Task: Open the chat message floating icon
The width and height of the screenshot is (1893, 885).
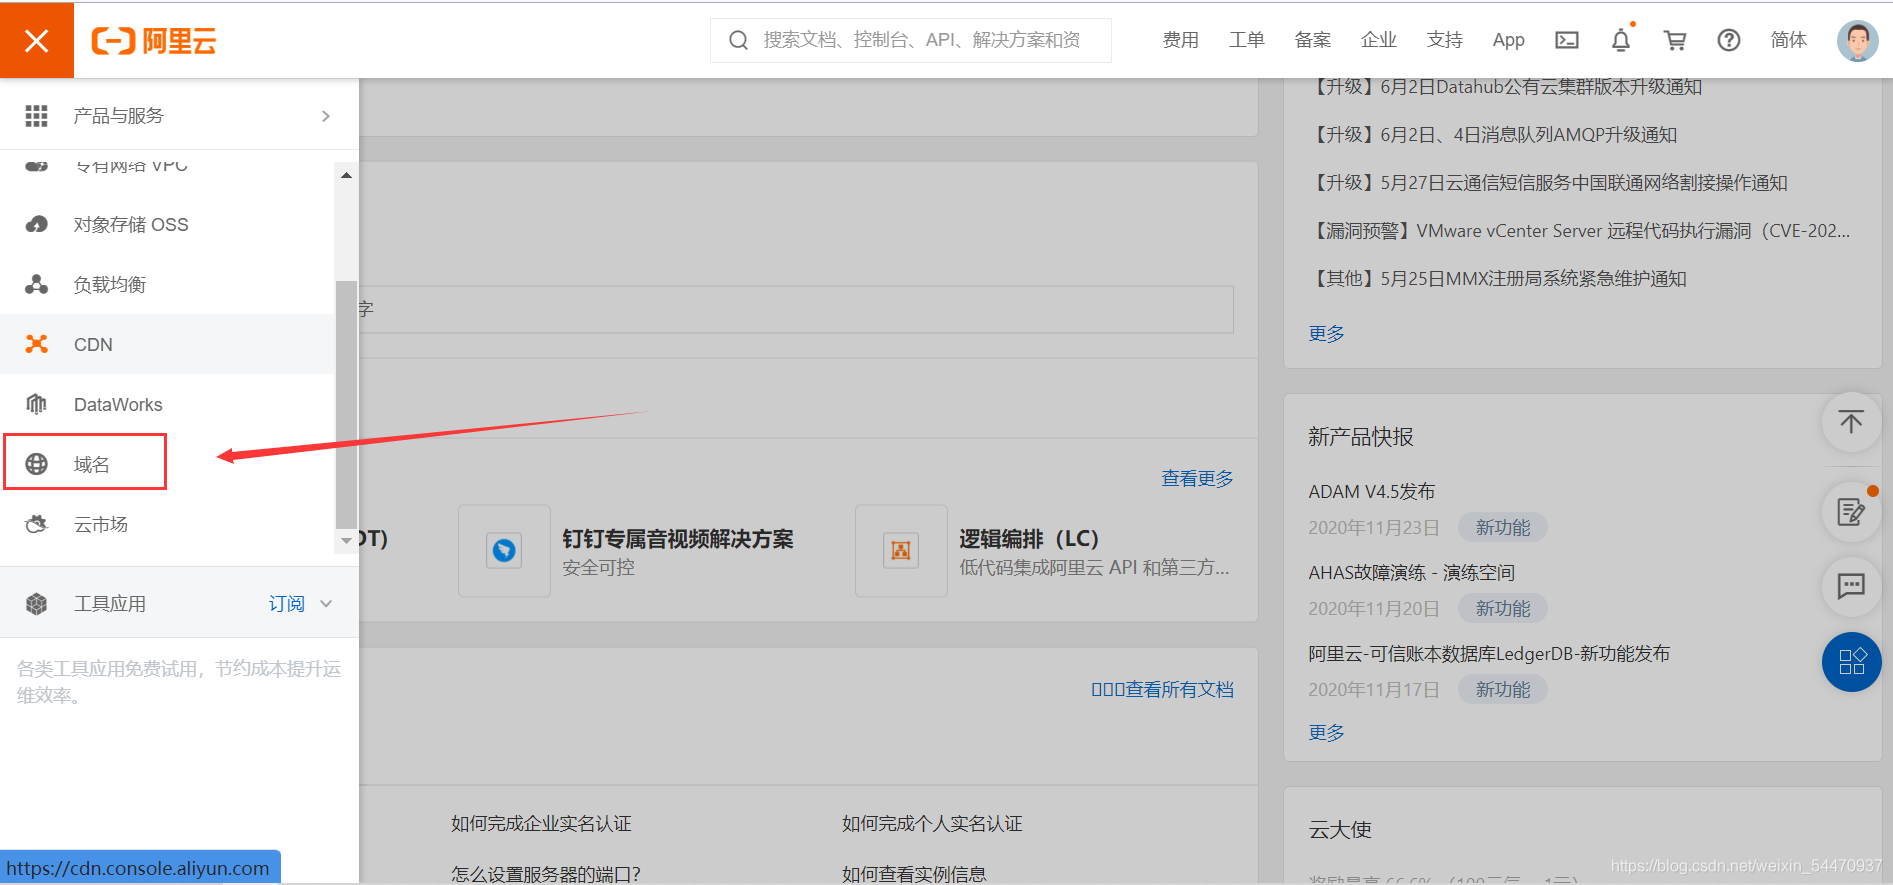Action: 1851,586
